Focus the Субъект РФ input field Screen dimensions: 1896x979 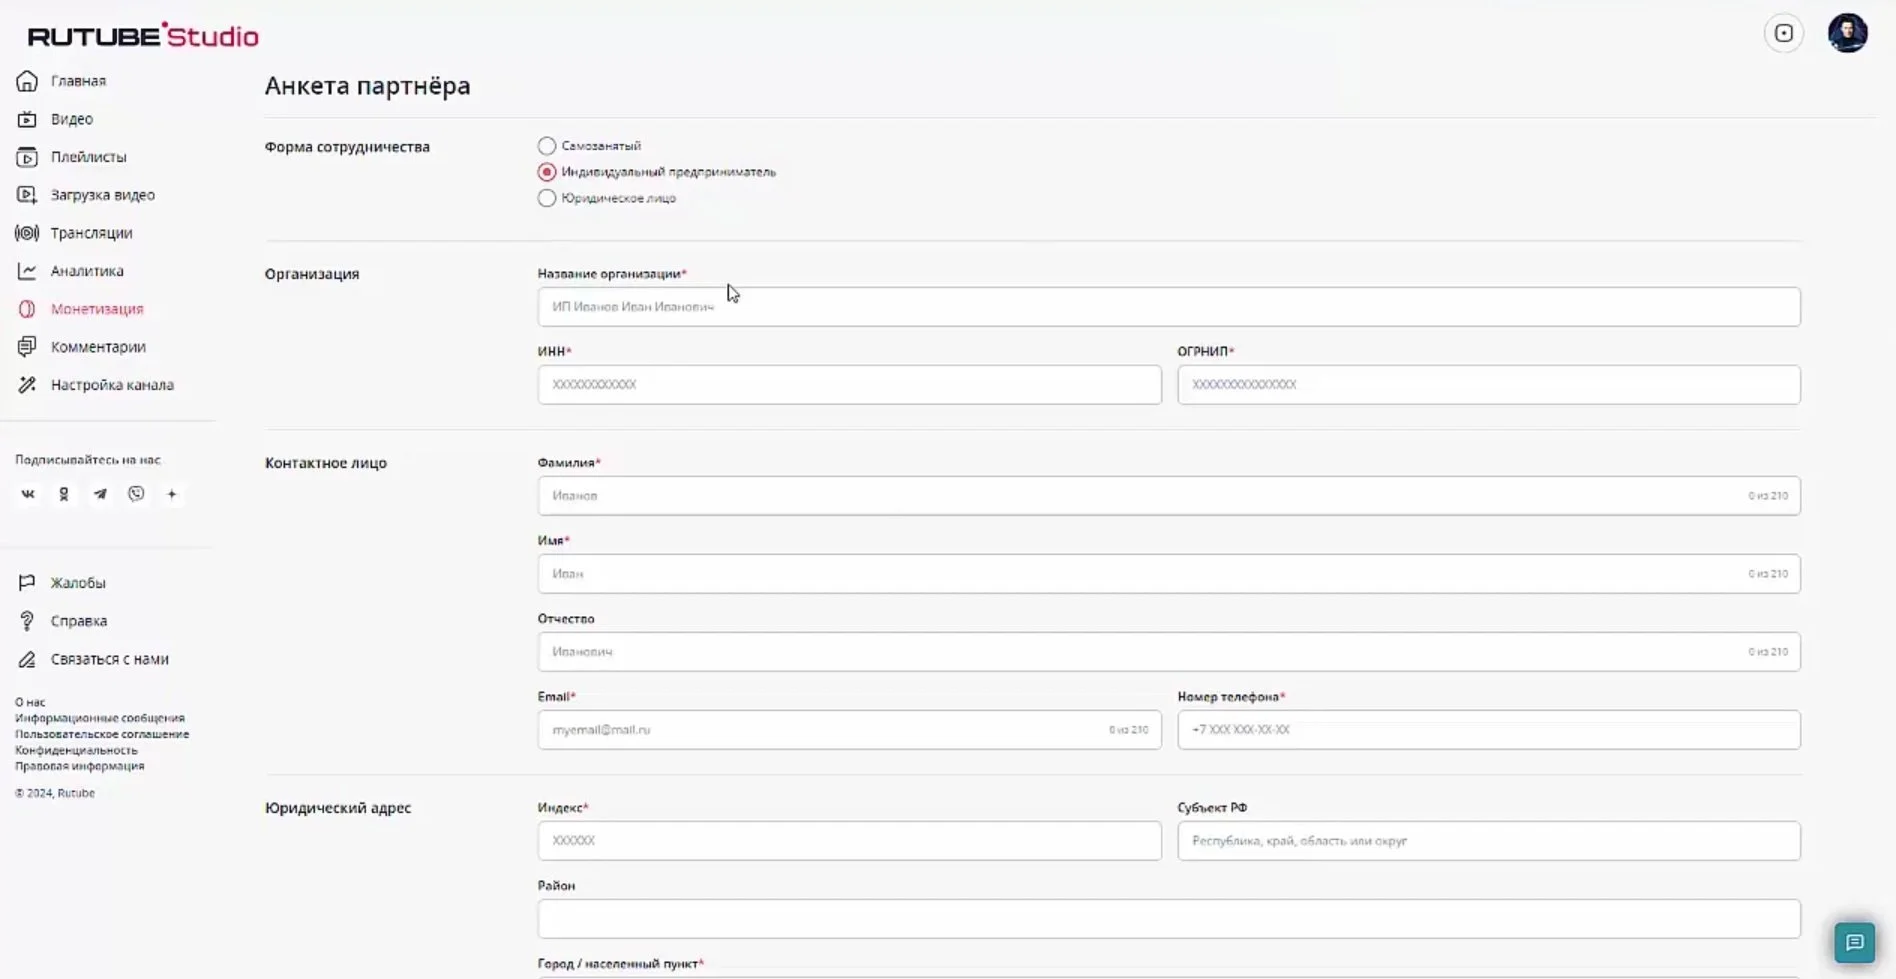[x=1489, y=841]
